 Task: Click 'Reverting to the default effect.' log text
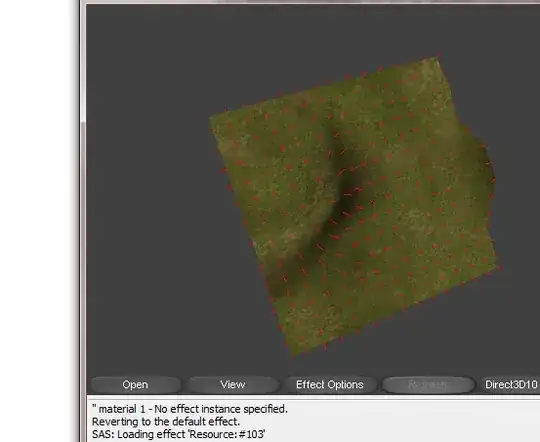[x=166, y=421]
